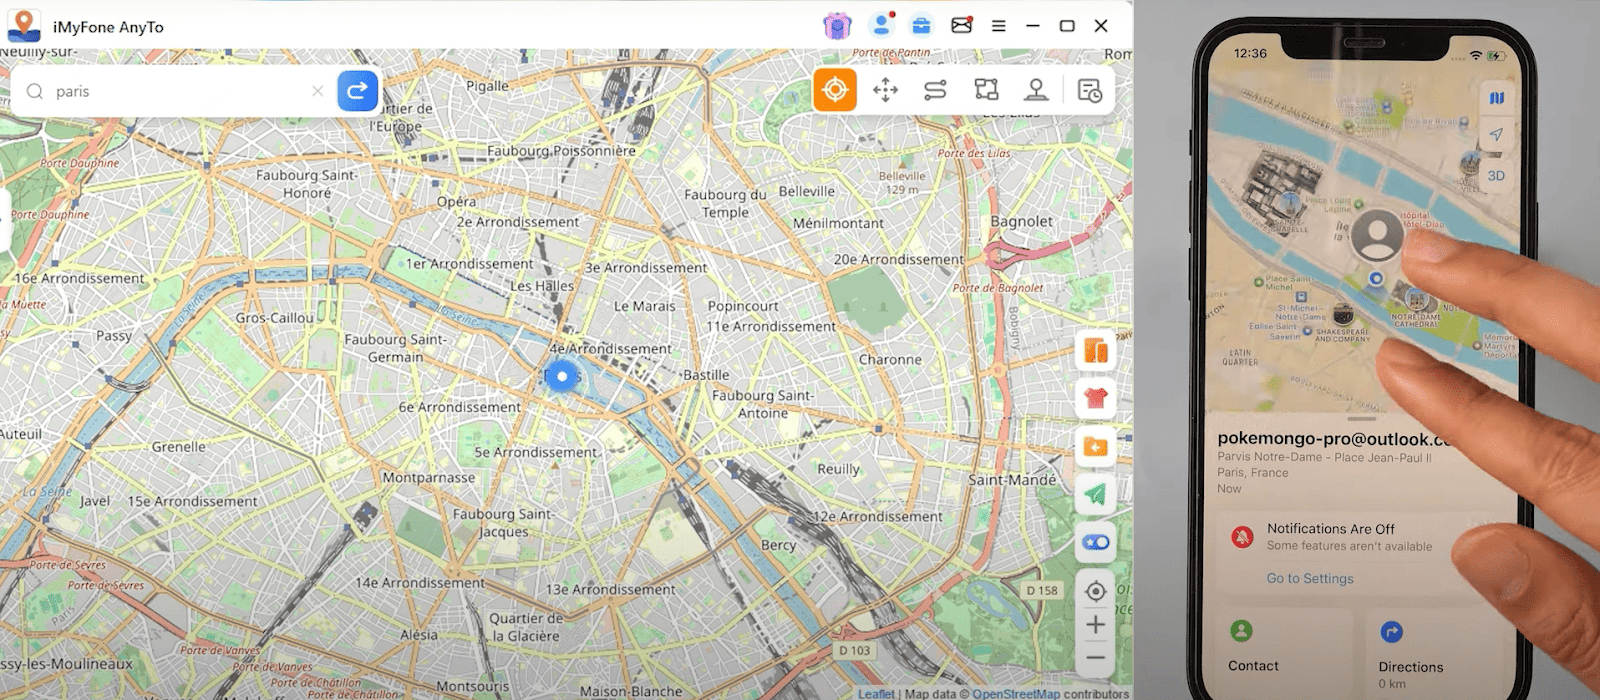Open the OpenStreetMap attribution link
1600x700 pixels.
[x=1016, y=693]
